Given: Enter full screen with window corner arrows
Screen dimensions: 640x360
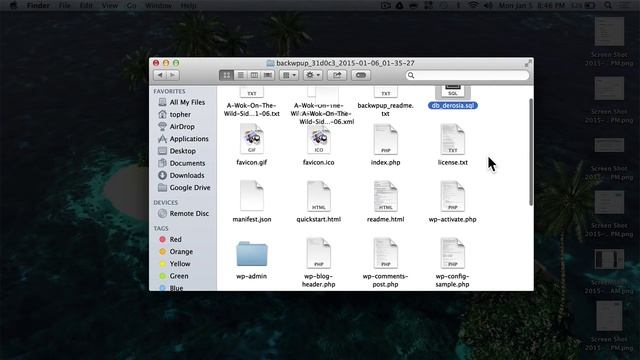Looking at the screenshot, I should 528,63.
